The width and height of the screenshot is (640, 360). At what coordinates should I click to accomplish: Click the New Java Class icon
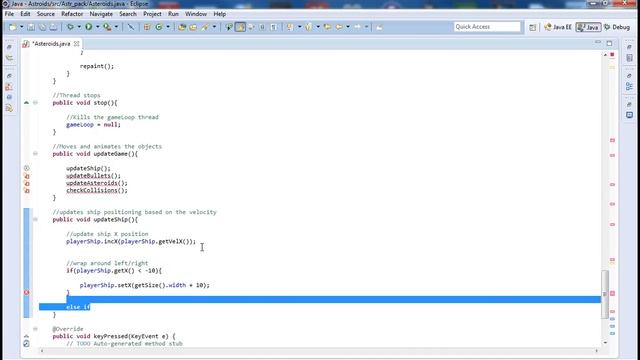[x=159, y=27]
